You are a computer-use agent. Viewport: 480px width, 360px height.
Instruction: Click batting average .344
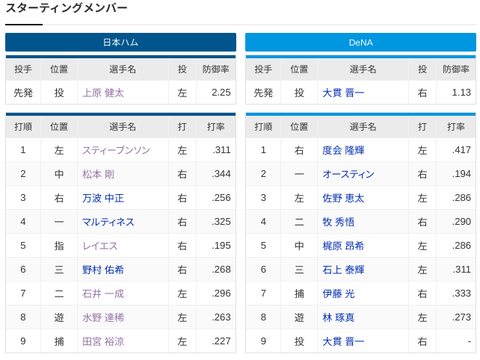coord(221,174)
